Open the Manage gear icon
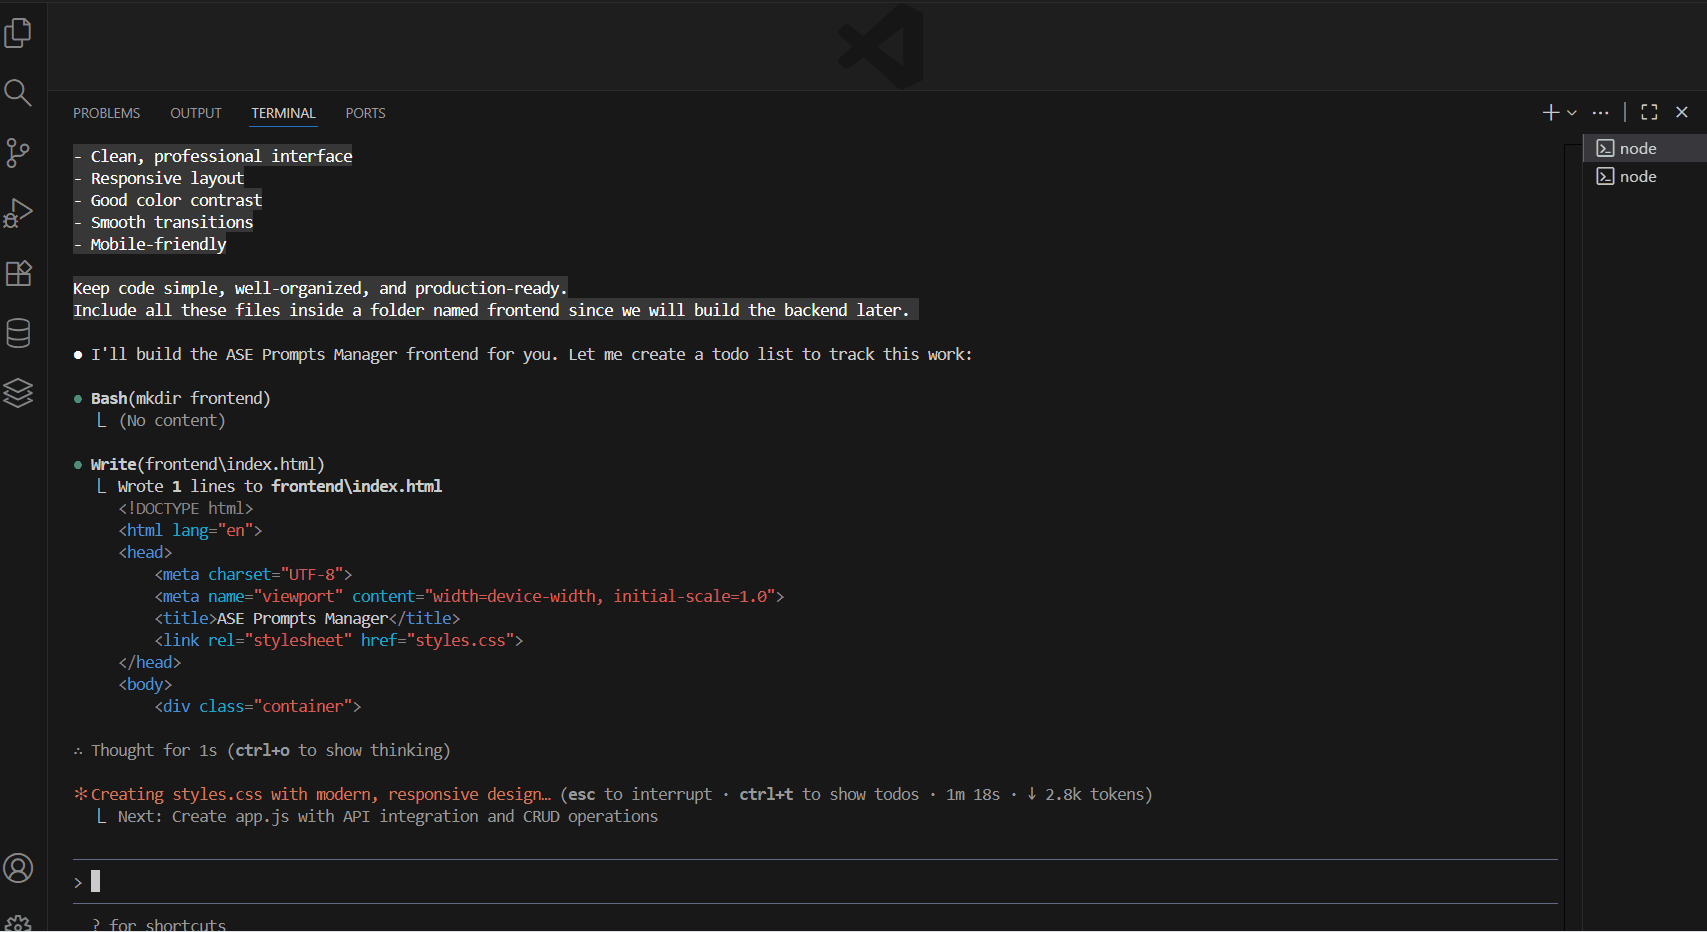Viewport: 1707px width, 932px height. pos(18,922)
